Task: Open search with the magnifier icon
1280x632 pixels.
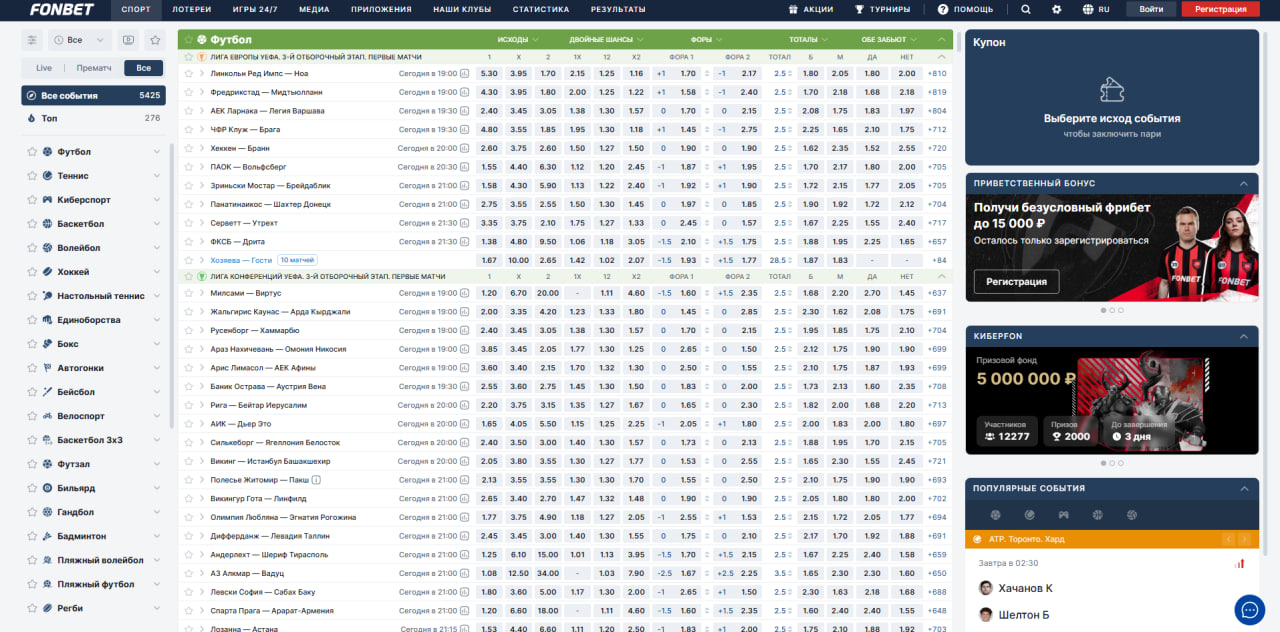Action: 1025,9
